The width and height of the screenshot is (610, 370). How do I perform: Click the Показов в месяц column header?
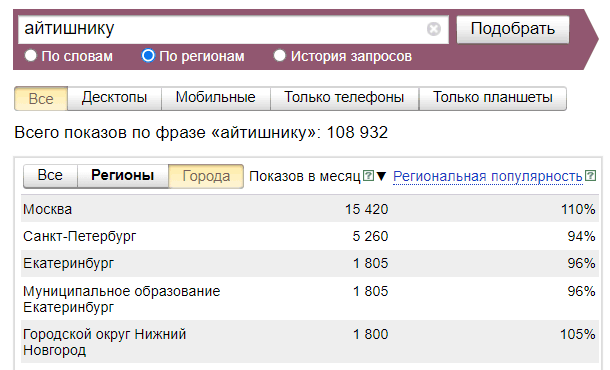click(305, 176)
